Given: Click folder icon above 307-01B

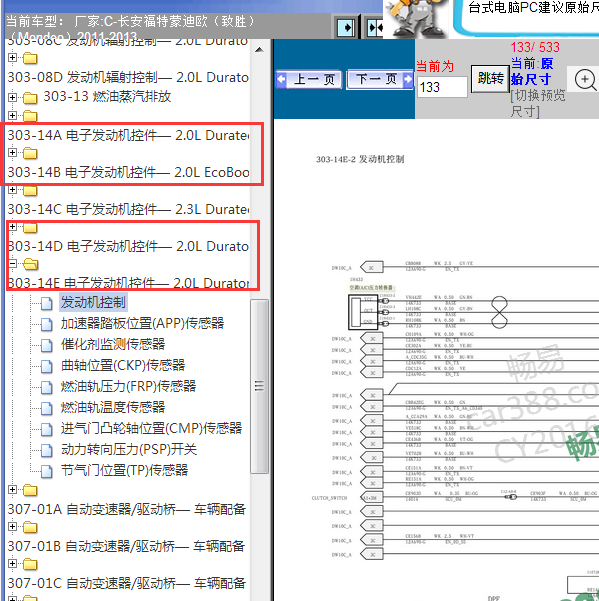Looking at the screenshot, I should click(30, 527).
